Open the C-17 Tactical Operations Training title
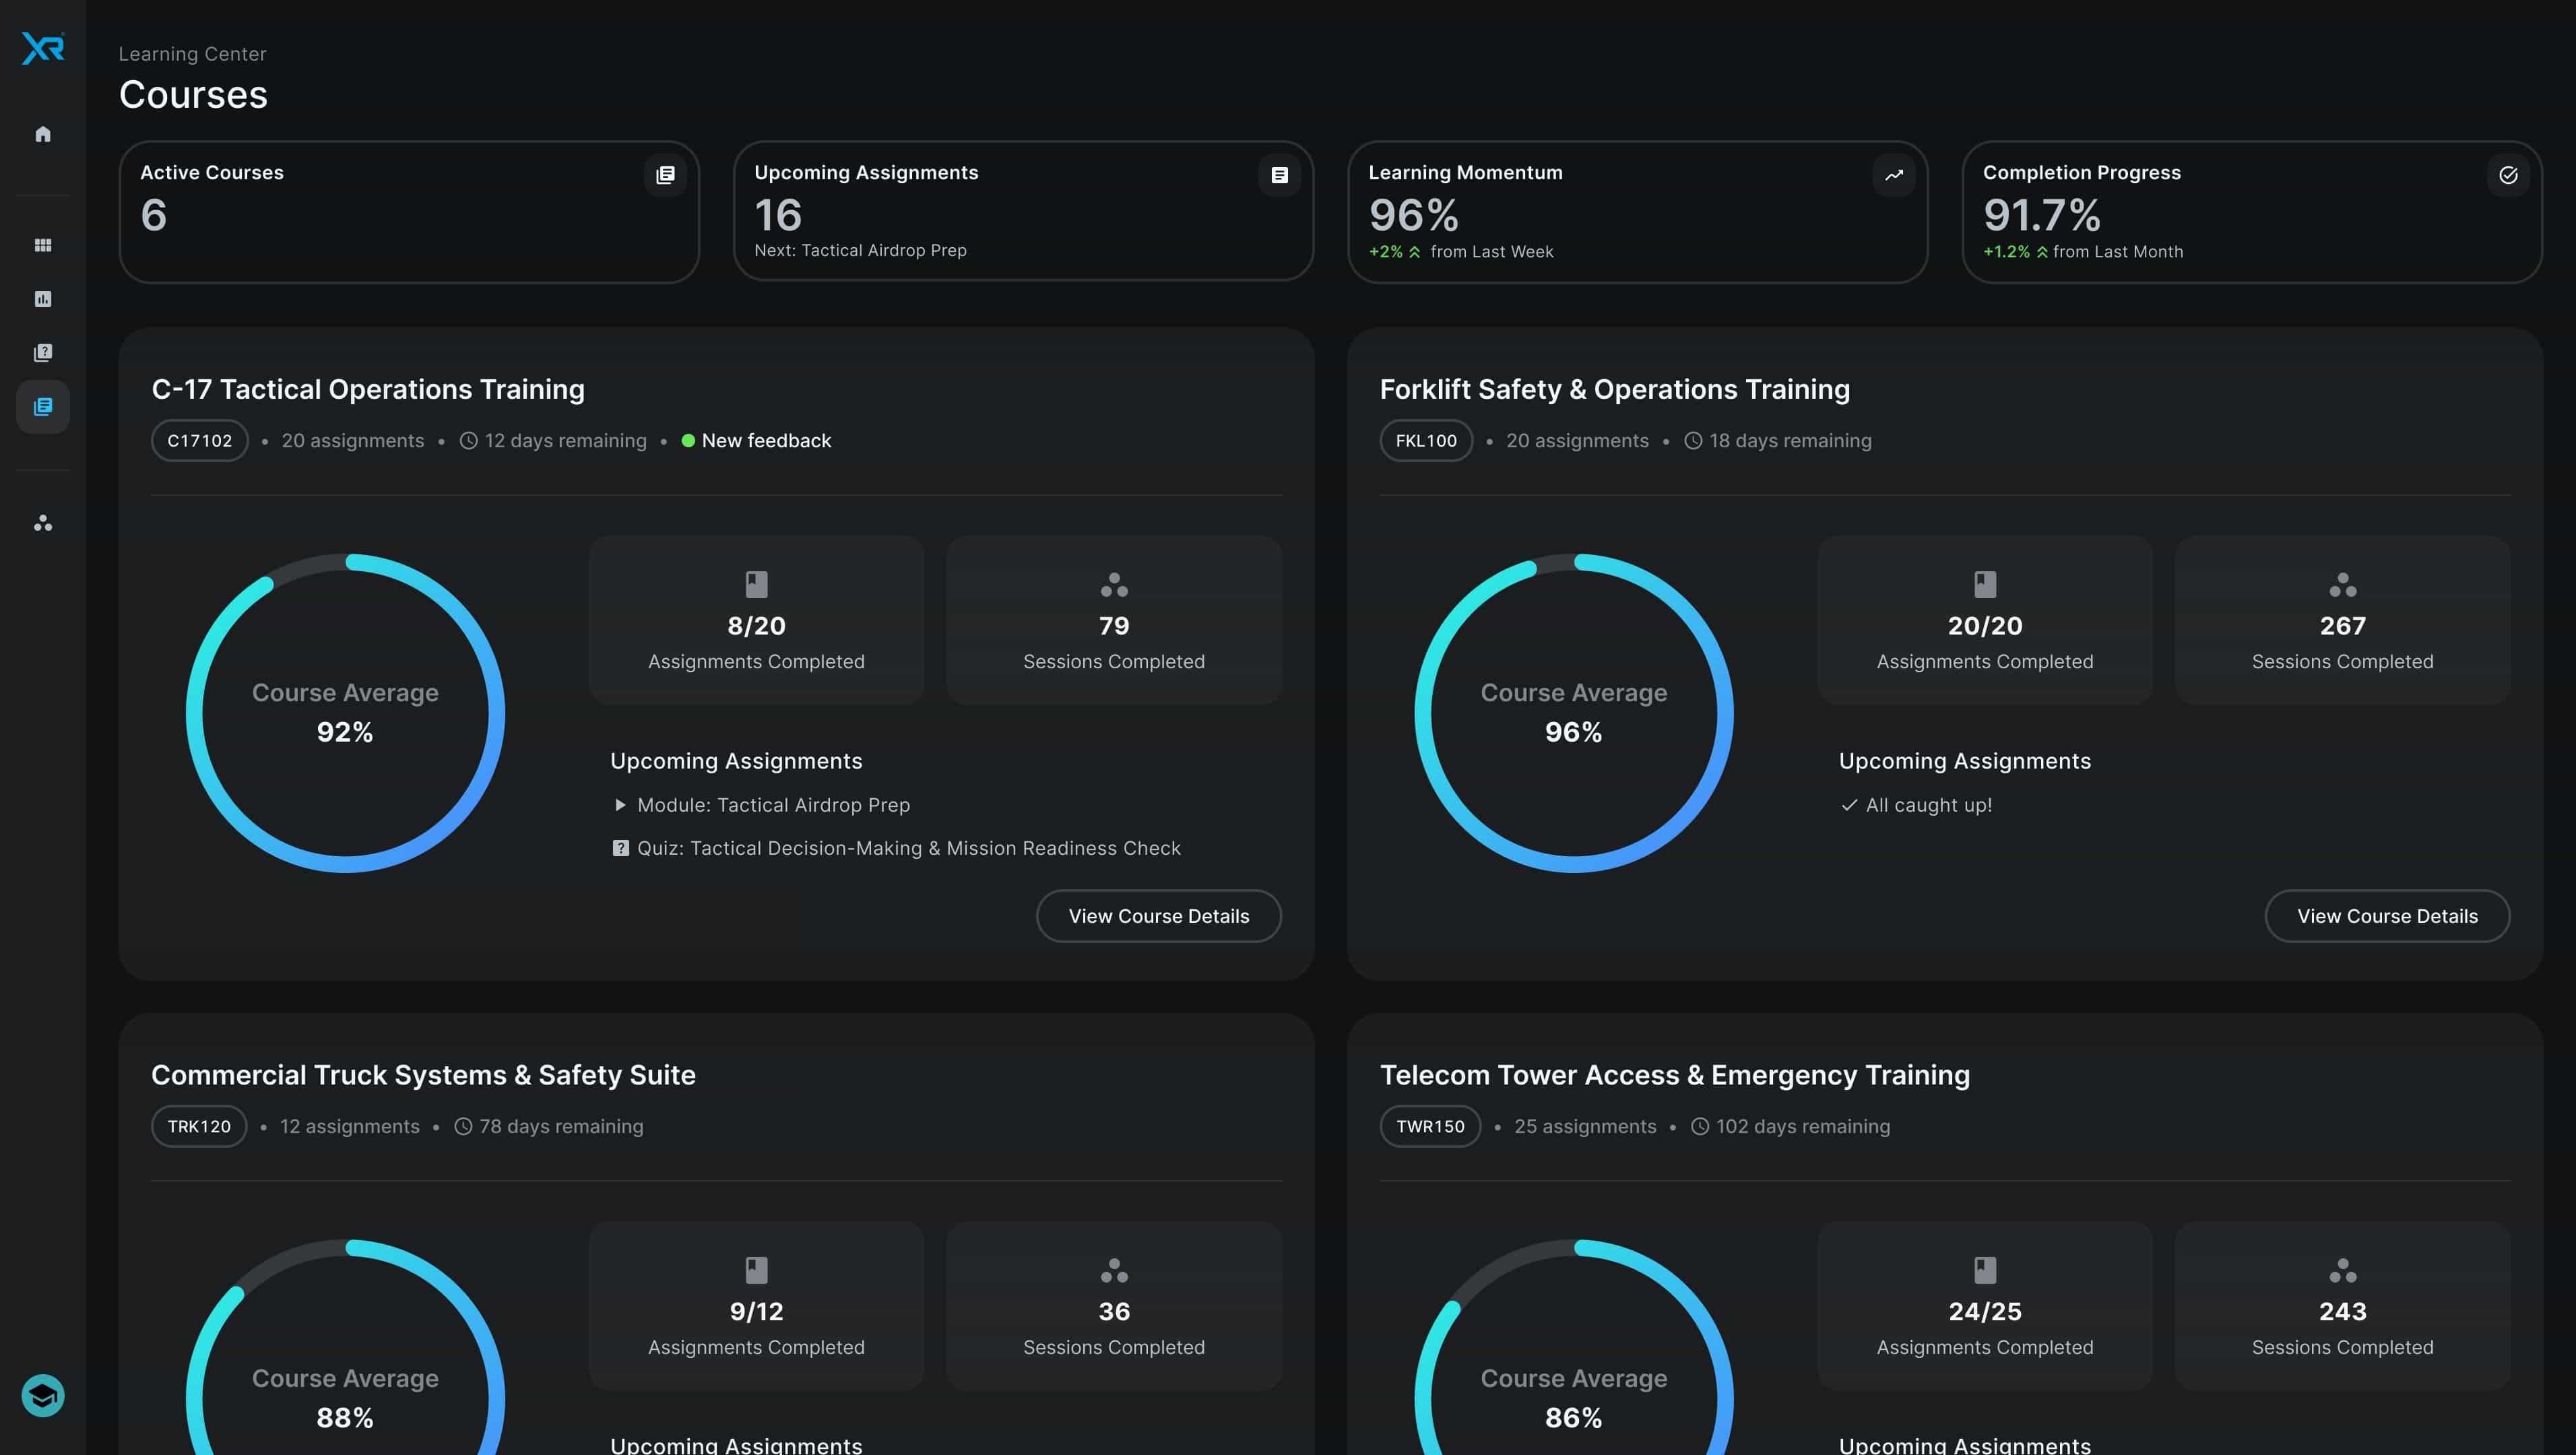 [368, 389]
